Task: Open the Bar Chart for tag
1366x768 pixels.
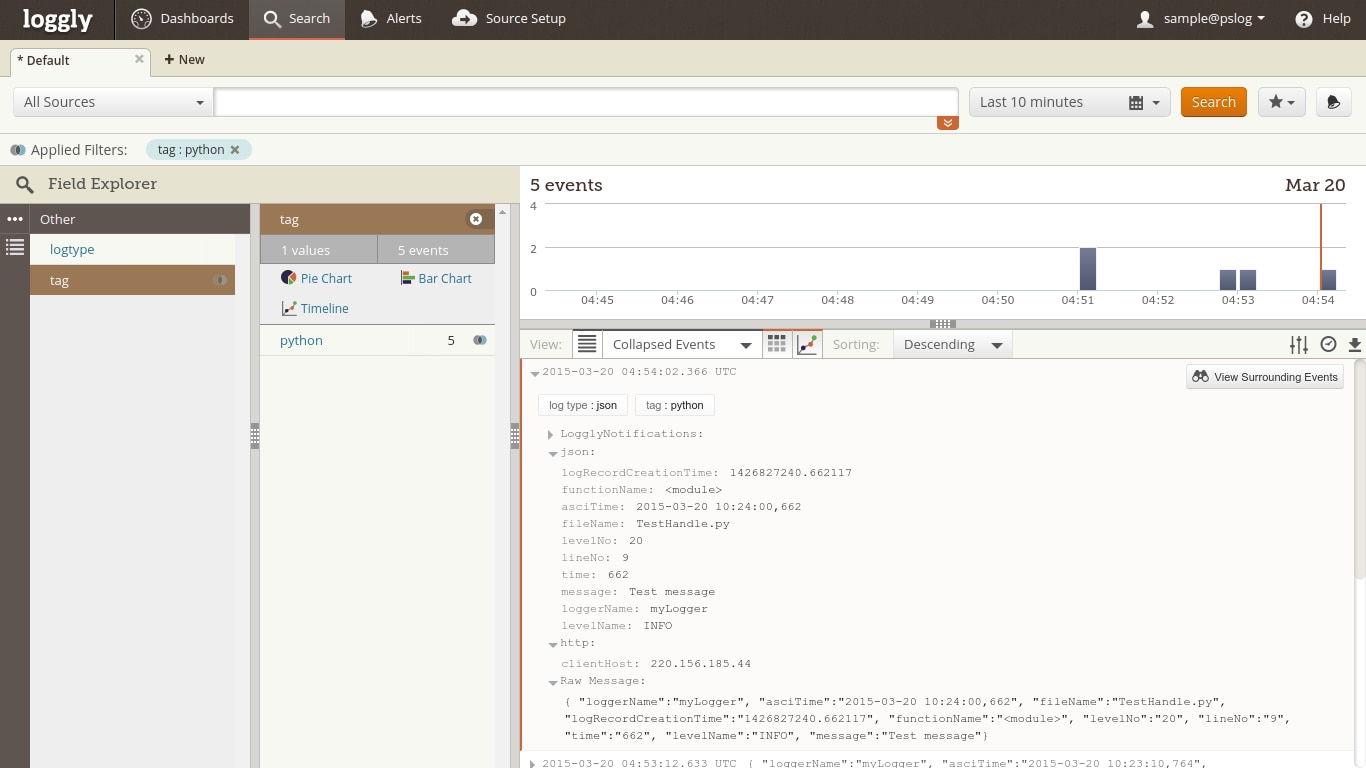Action: [x=435, y=278]
